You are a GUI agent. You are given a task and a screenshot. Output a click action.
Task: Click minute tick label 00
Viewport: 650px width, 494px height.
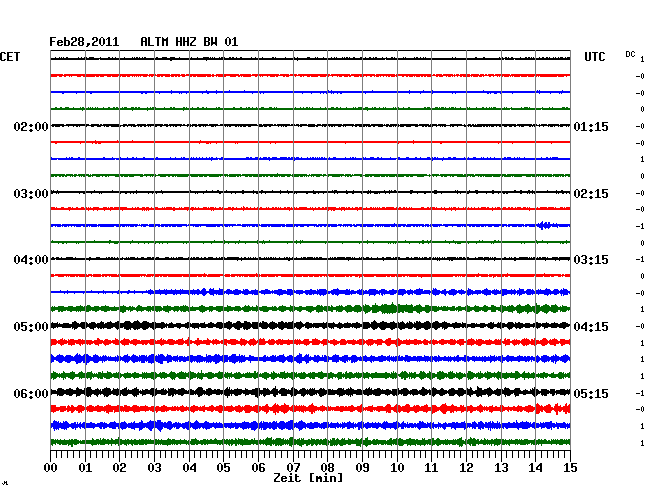51,467
